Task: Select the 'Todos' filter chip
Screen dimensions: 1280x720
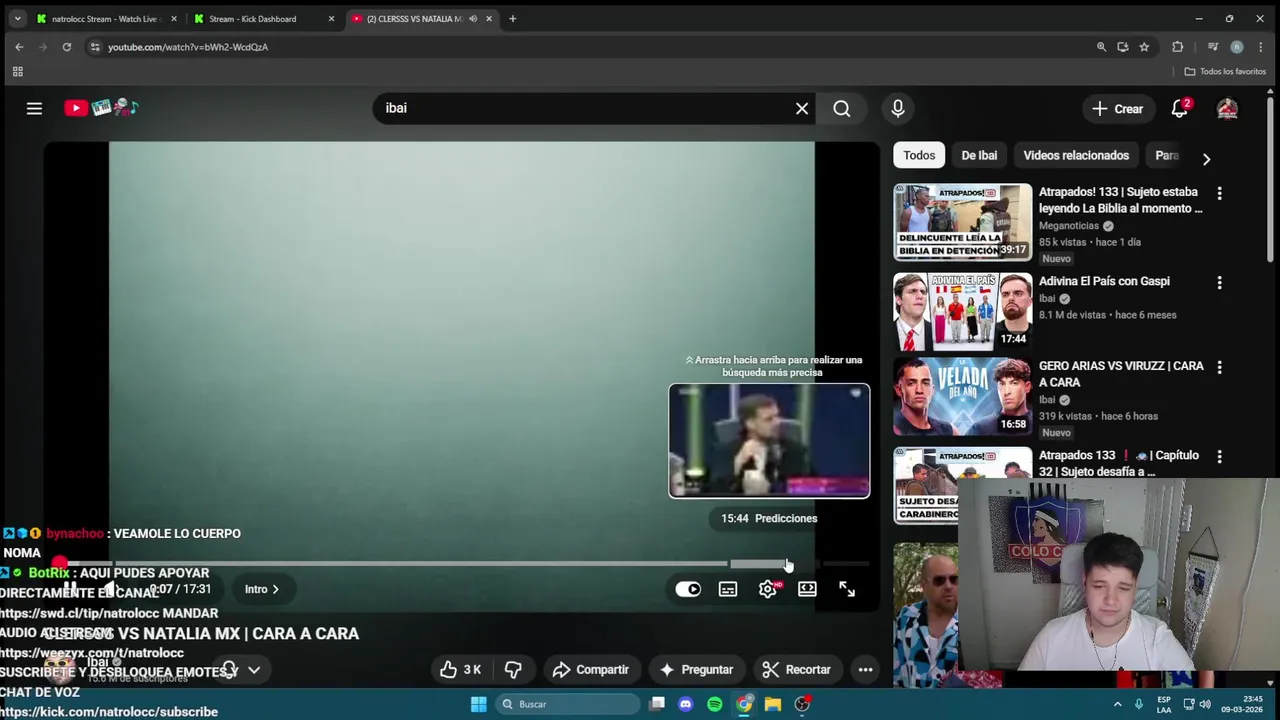Action: coord(919,155)
